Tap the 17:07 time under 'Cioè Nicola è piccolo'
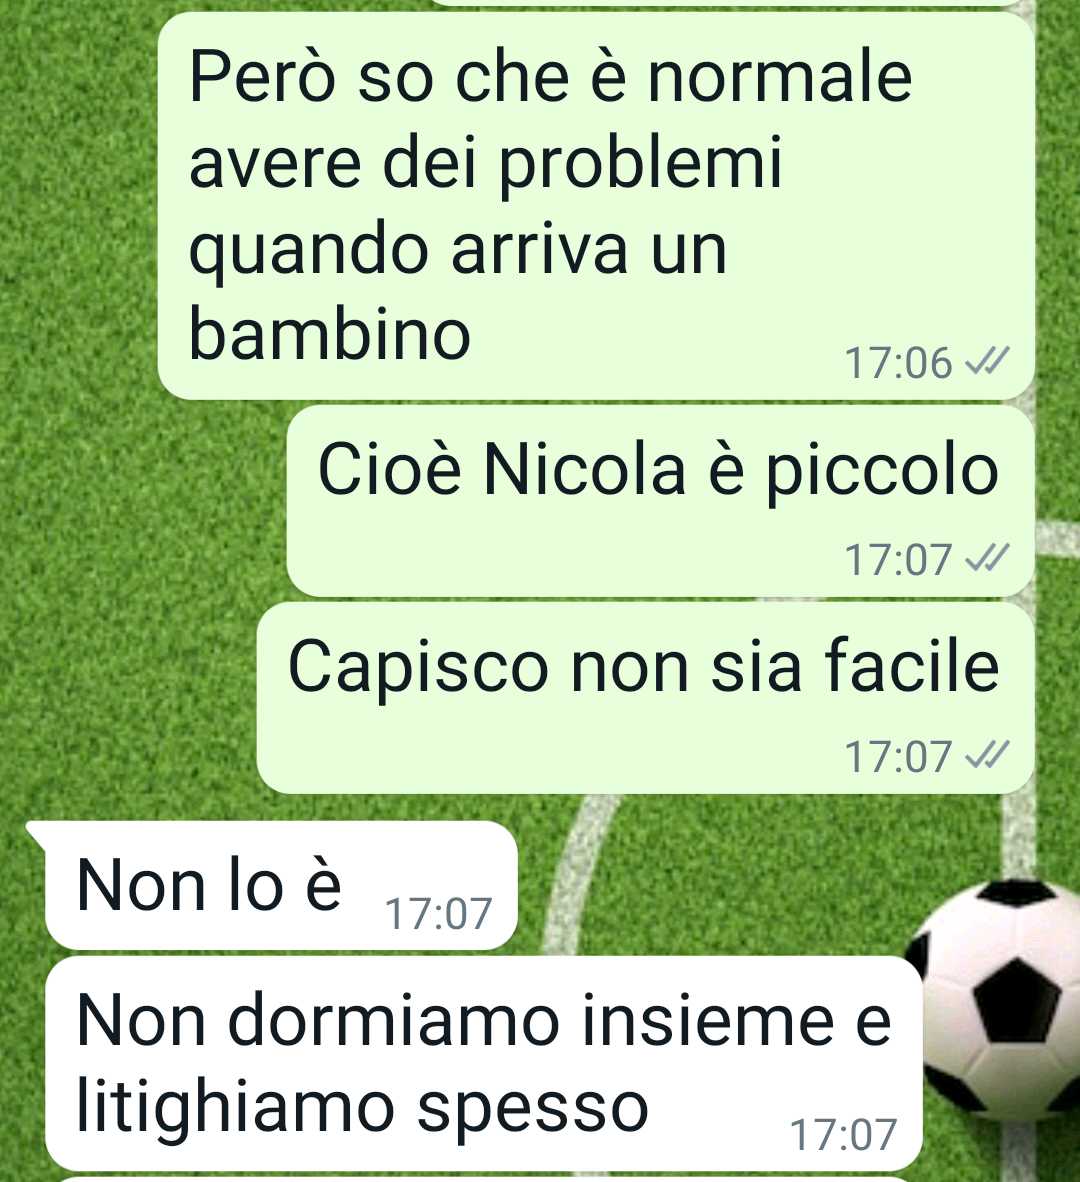This screenshot has width=1080, height=1182. [x=898, y=560]
